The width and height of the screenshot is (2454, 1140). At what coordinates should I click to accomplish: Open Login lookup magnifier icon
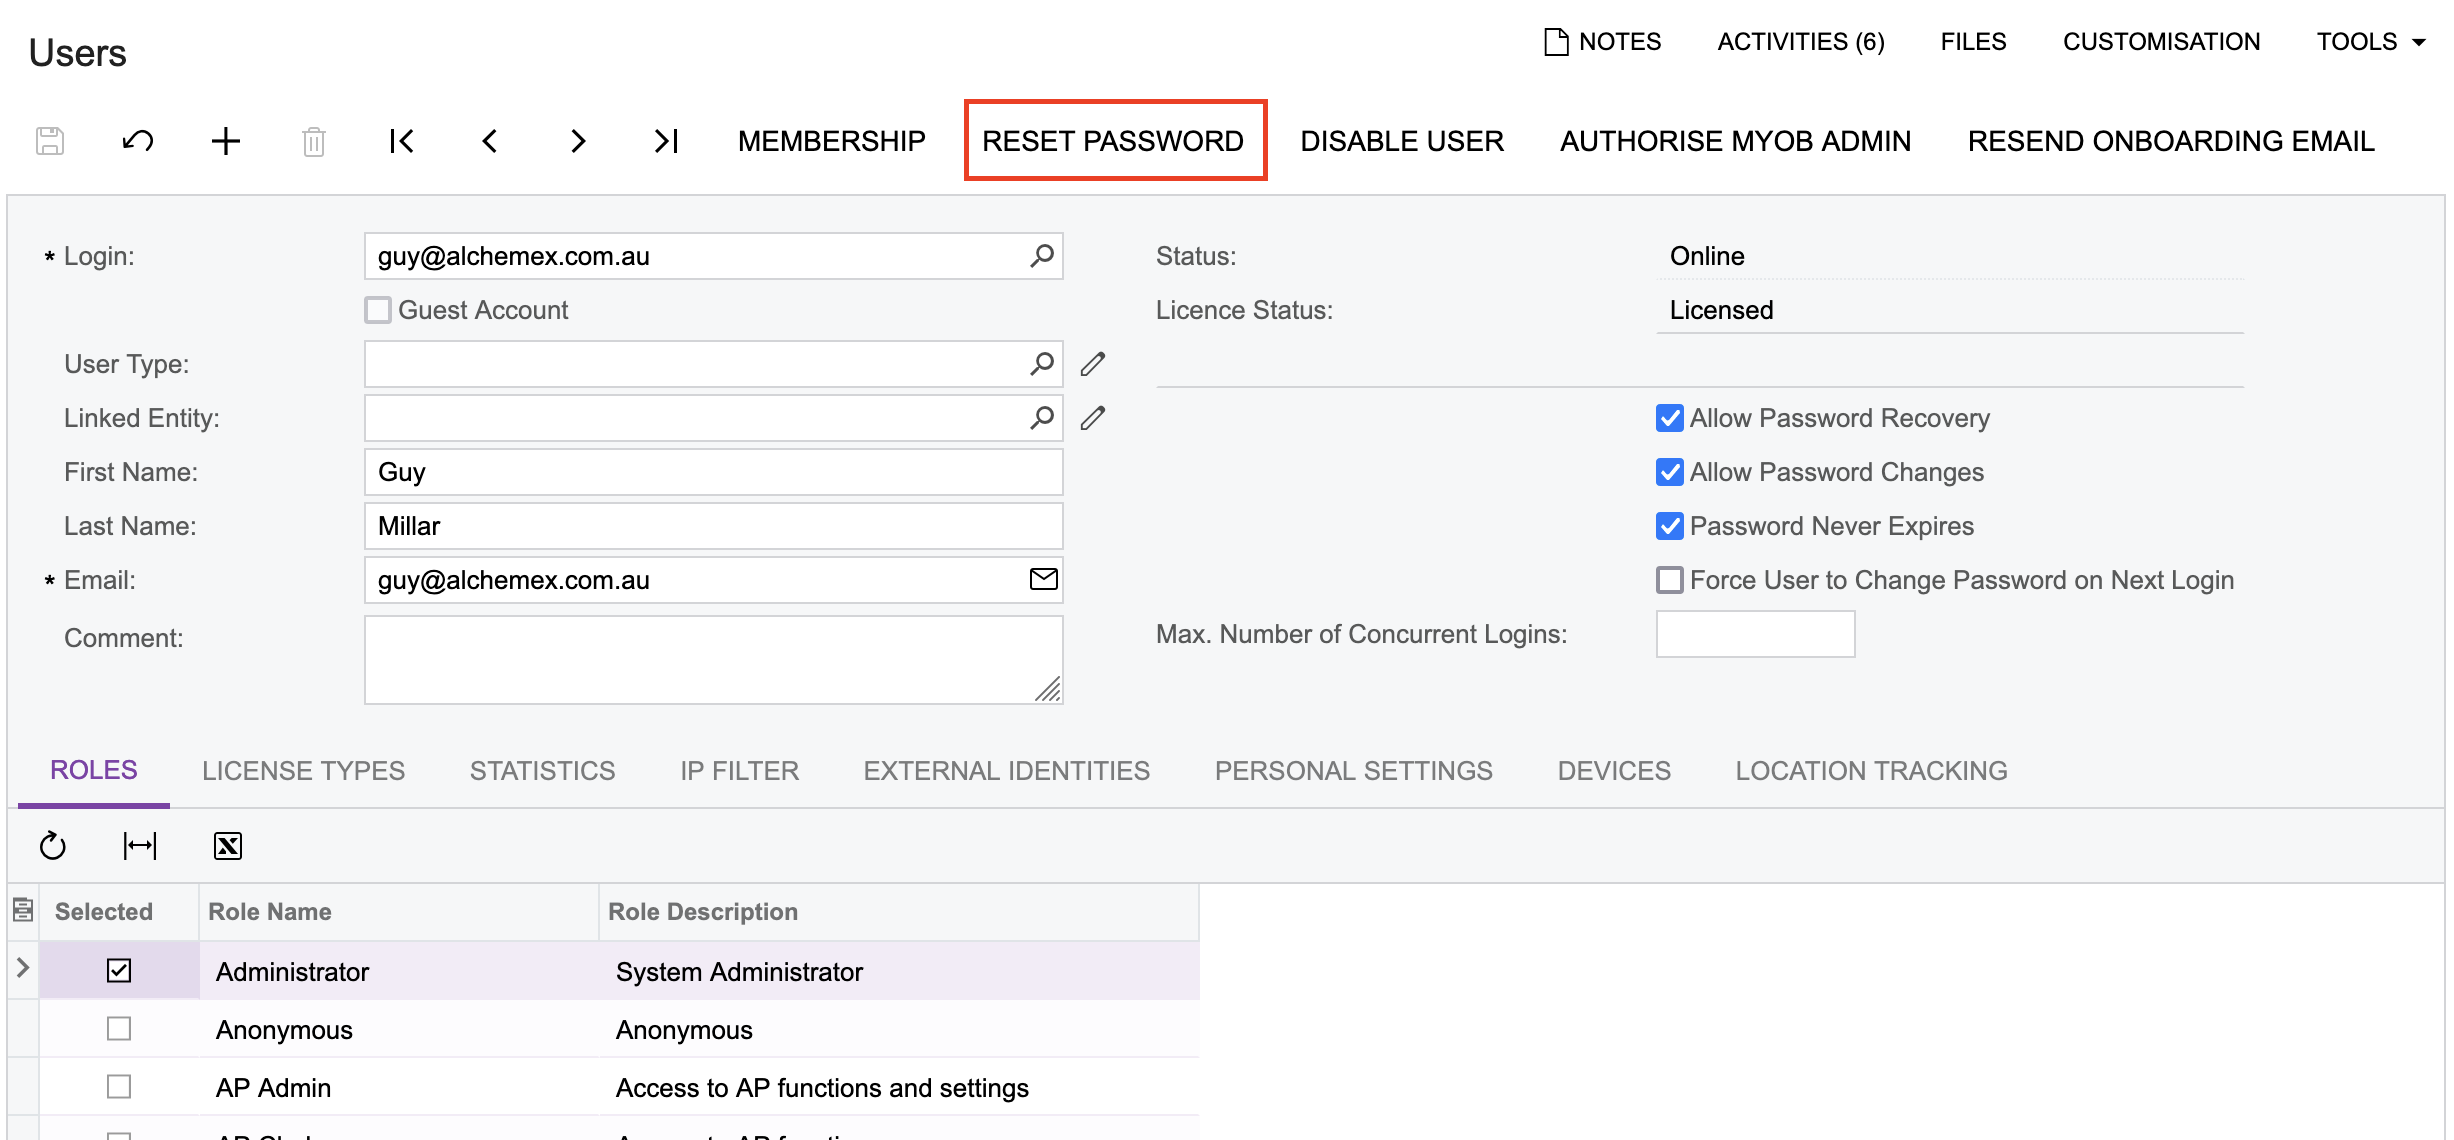click(1042, 256)
